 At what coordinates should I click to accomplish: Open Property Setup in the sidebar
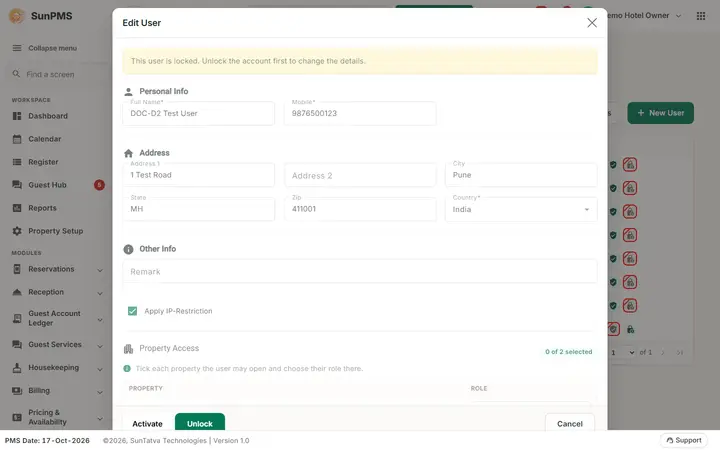point(56,231)
